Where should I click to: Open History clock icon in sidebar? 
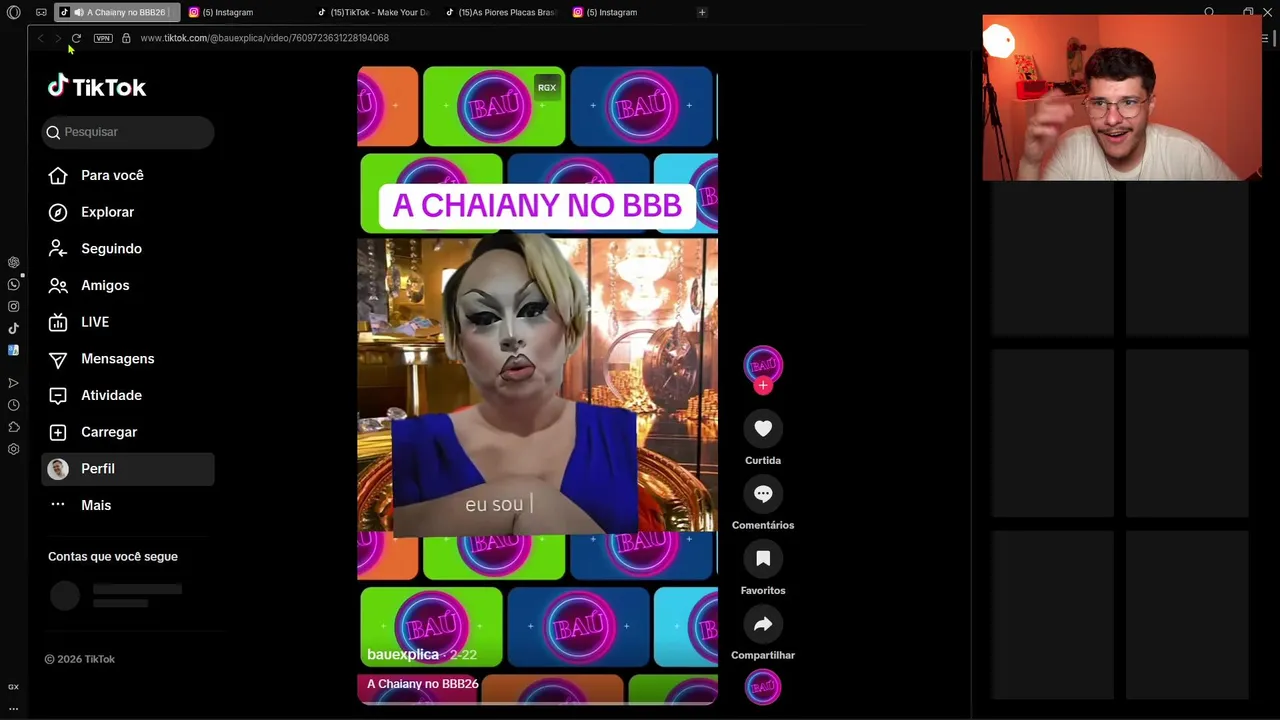pos(13,405)
